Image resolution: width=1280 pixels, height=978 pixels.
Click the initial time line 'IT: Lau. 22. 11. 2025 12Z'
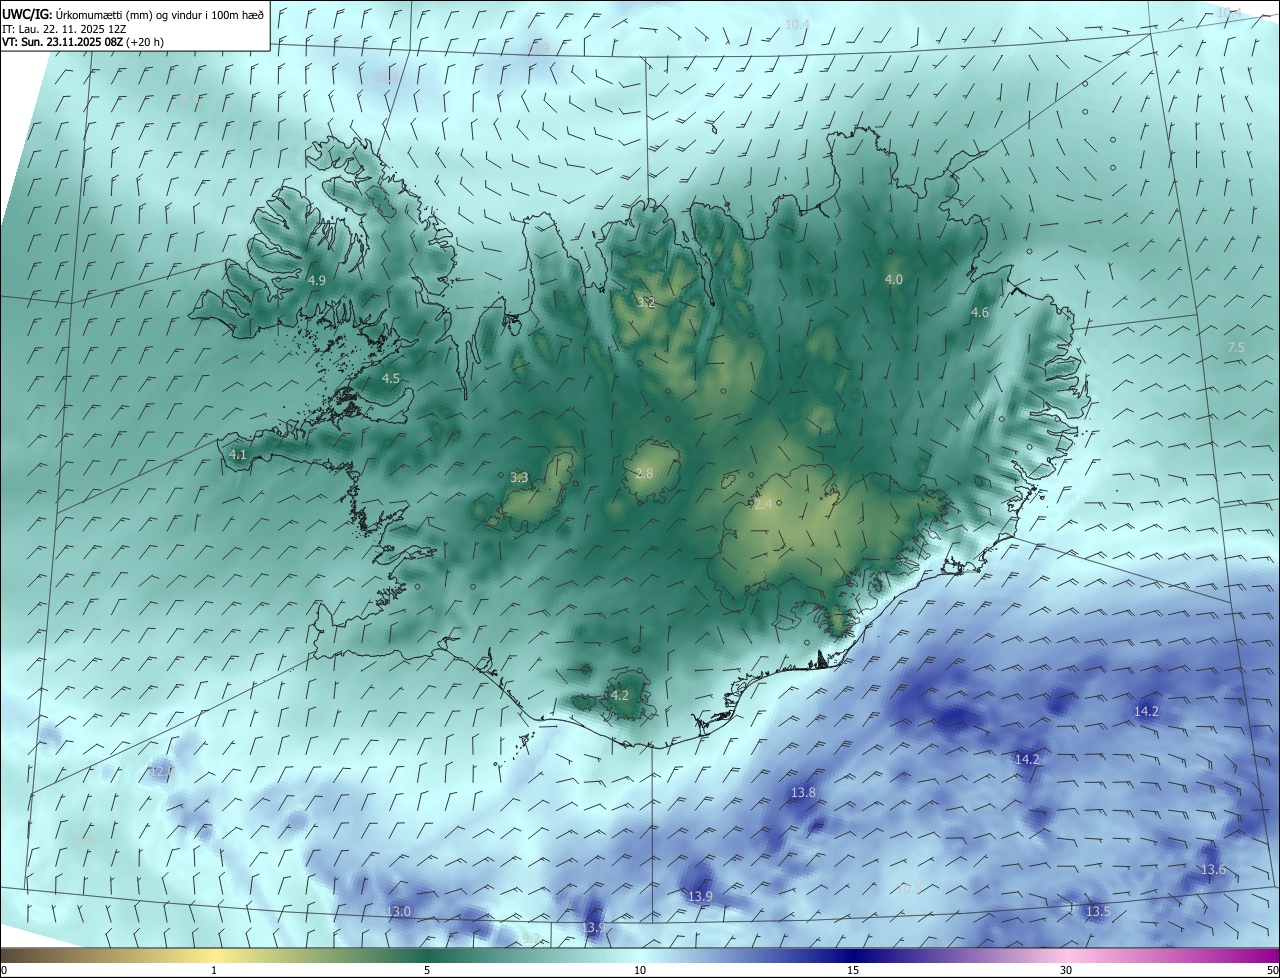pos(64,29)
